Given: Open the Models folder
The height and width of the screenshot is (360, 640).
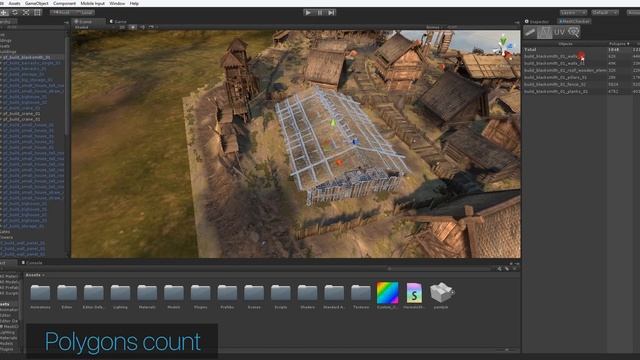Looking at the screenshot, I should click(174, 296).
